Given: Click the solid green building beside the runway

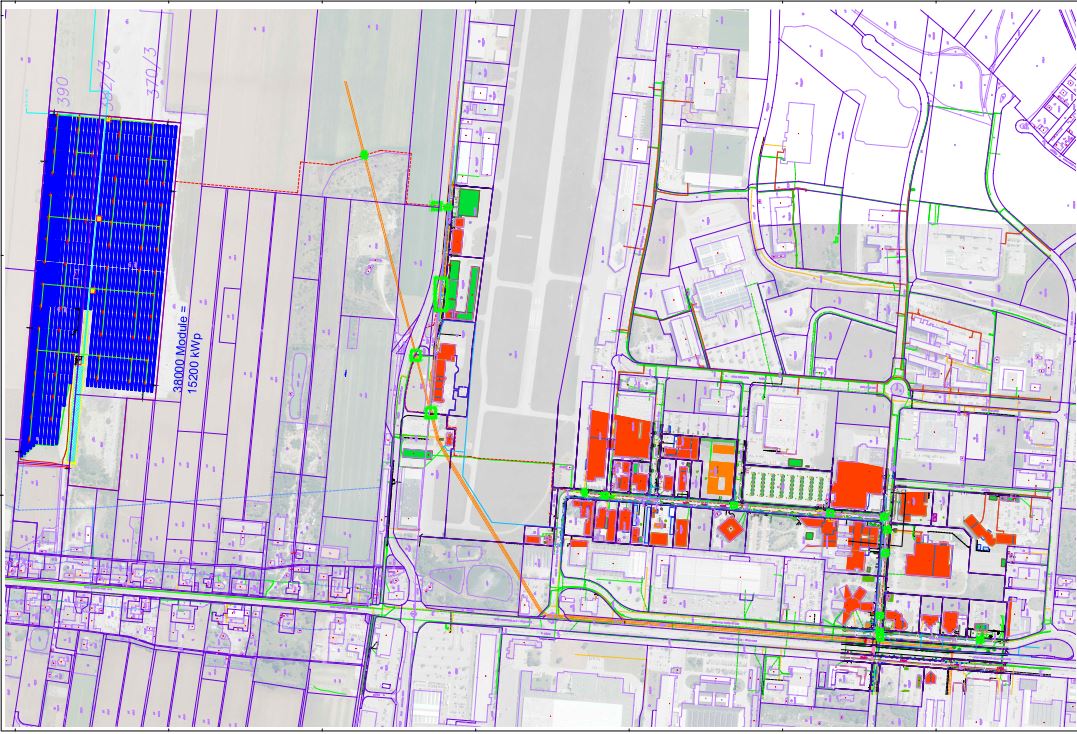Looking at the screenshot, I should pos(468,203).
